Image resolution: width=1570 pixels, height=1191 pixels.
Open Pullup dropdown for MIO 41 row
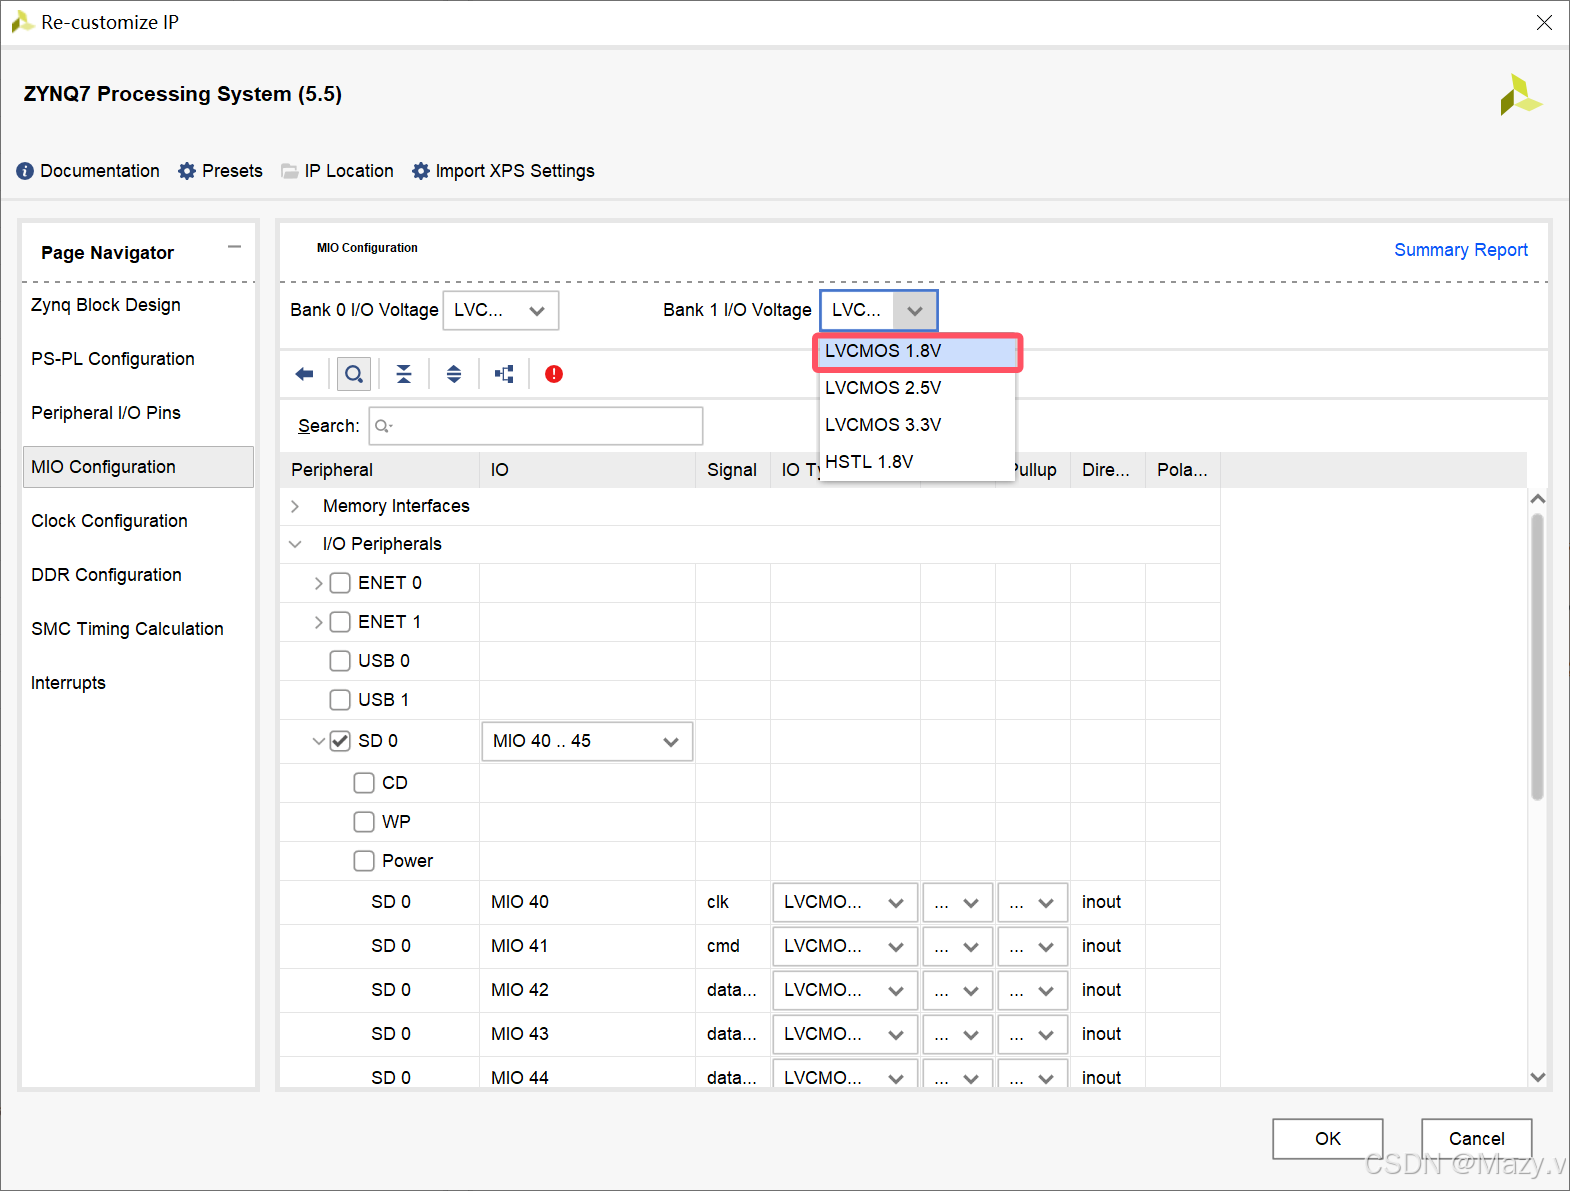pos(1032,947)
